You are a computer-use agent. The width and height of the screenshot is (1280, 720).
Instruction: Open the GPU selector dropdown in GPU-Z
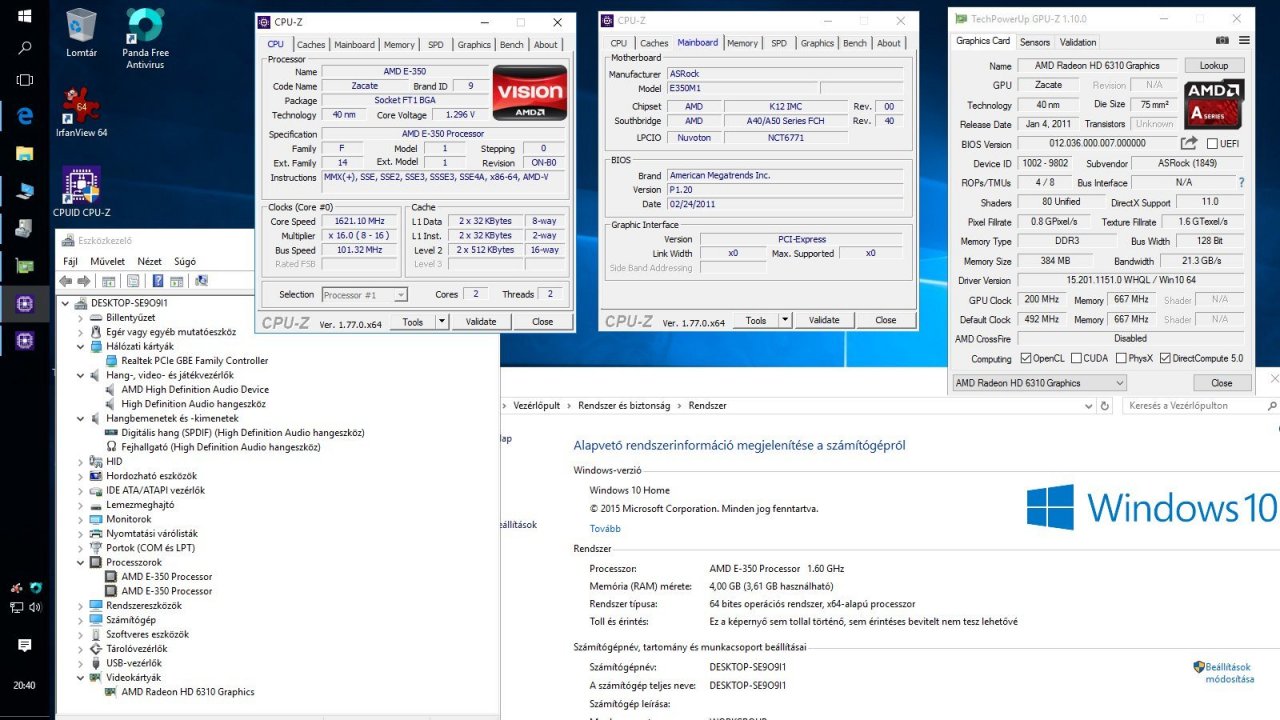click(1039, 383)
